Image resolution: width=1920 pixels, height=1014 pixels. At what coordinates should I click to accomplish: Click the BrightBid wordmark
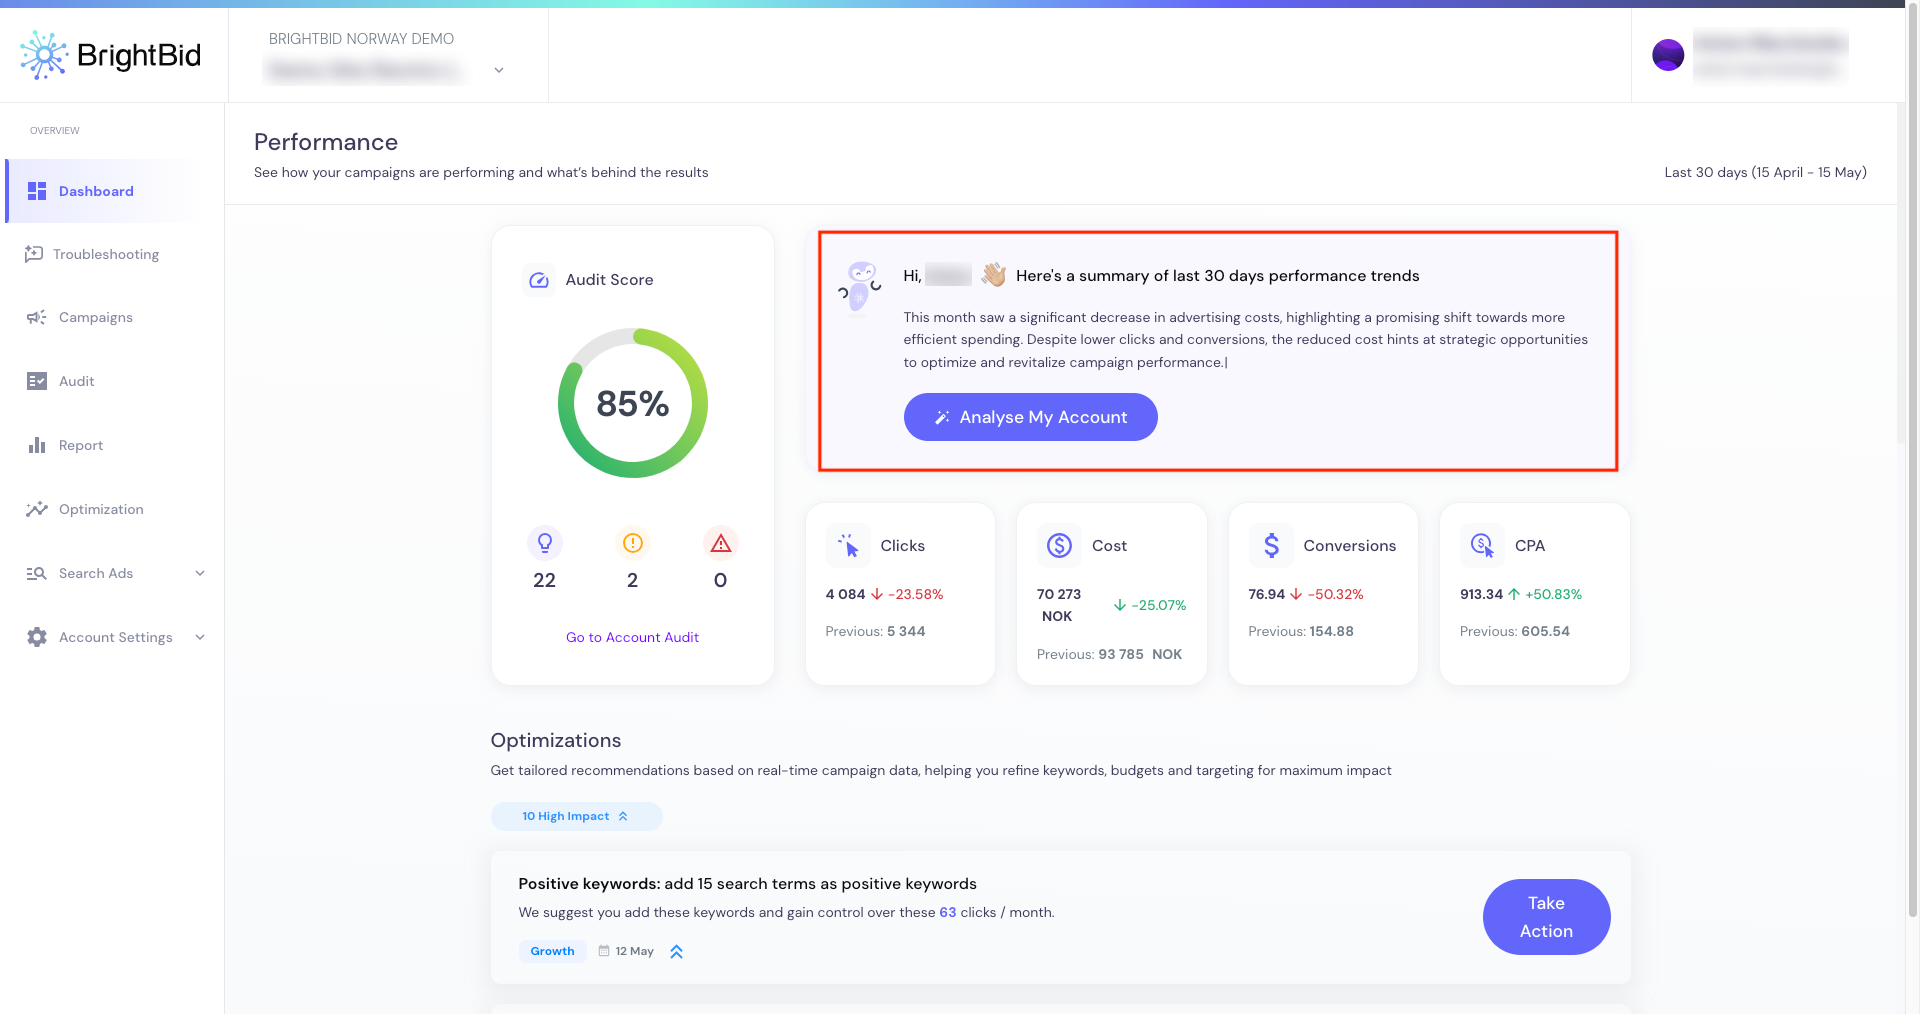coord(139,55)
